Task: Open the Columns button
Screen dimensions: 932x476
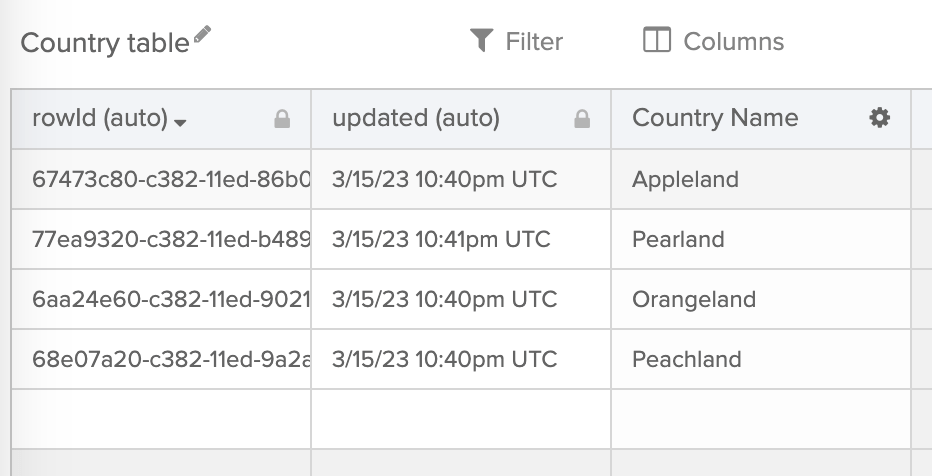Action: pos(713,41)
